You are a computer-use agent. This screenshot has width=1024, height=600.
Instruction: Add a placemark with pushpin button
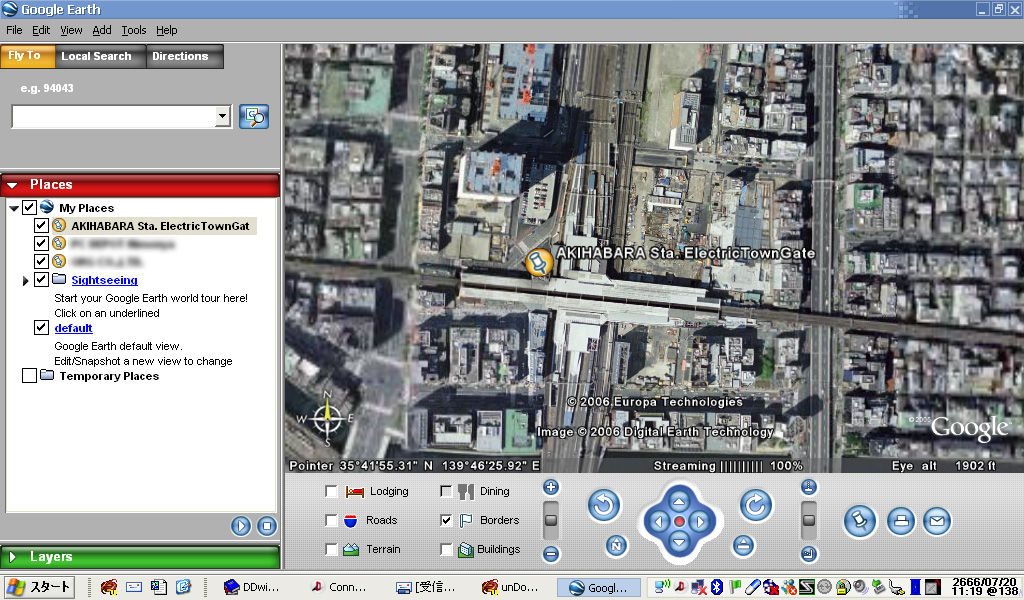[x=859, y=521]
